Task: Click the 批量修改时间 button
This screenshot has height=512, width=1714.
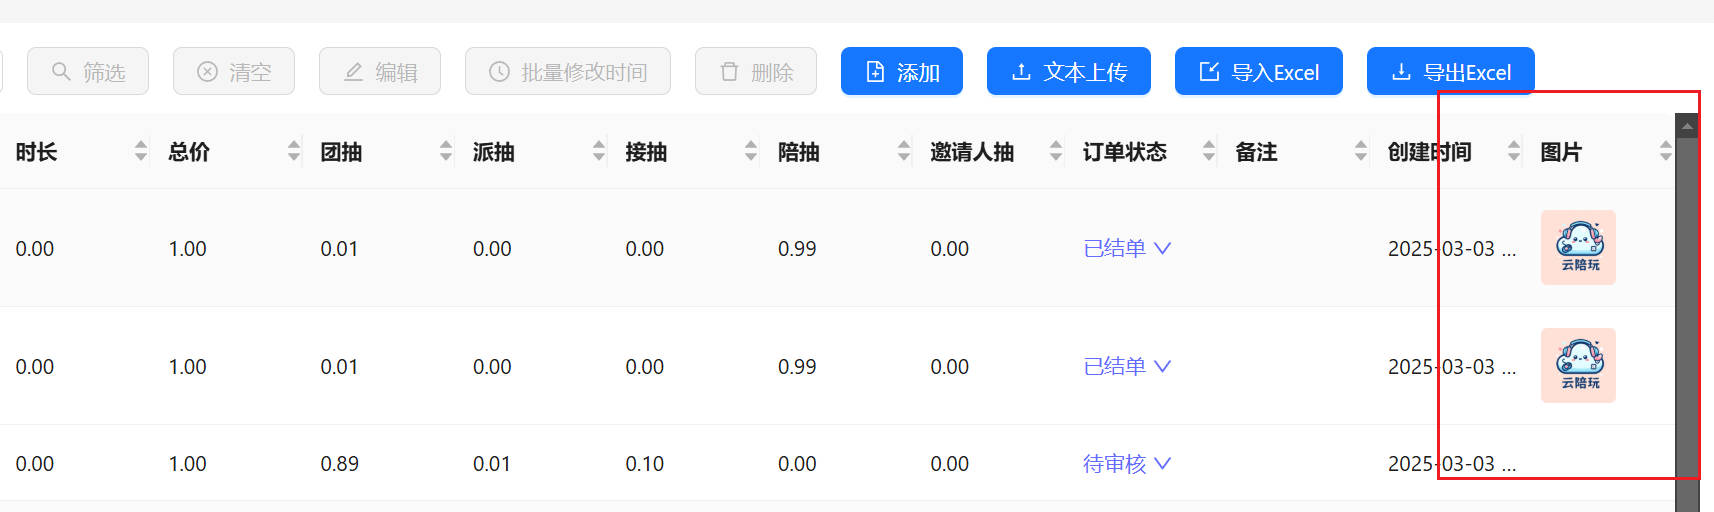Action: pos(568,71)
